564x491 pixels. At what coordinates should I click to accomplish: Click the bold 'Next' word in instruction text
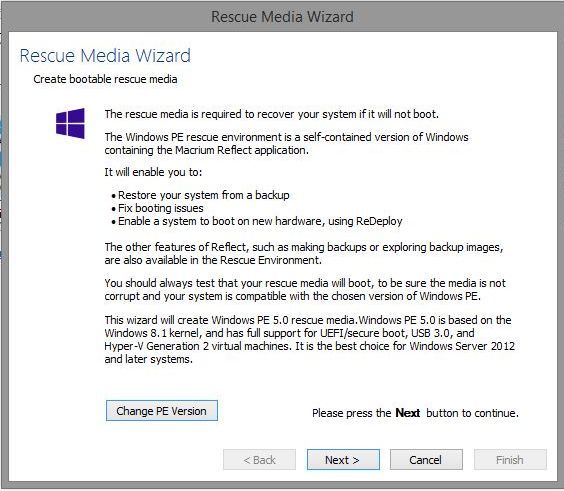pos(408,413)
